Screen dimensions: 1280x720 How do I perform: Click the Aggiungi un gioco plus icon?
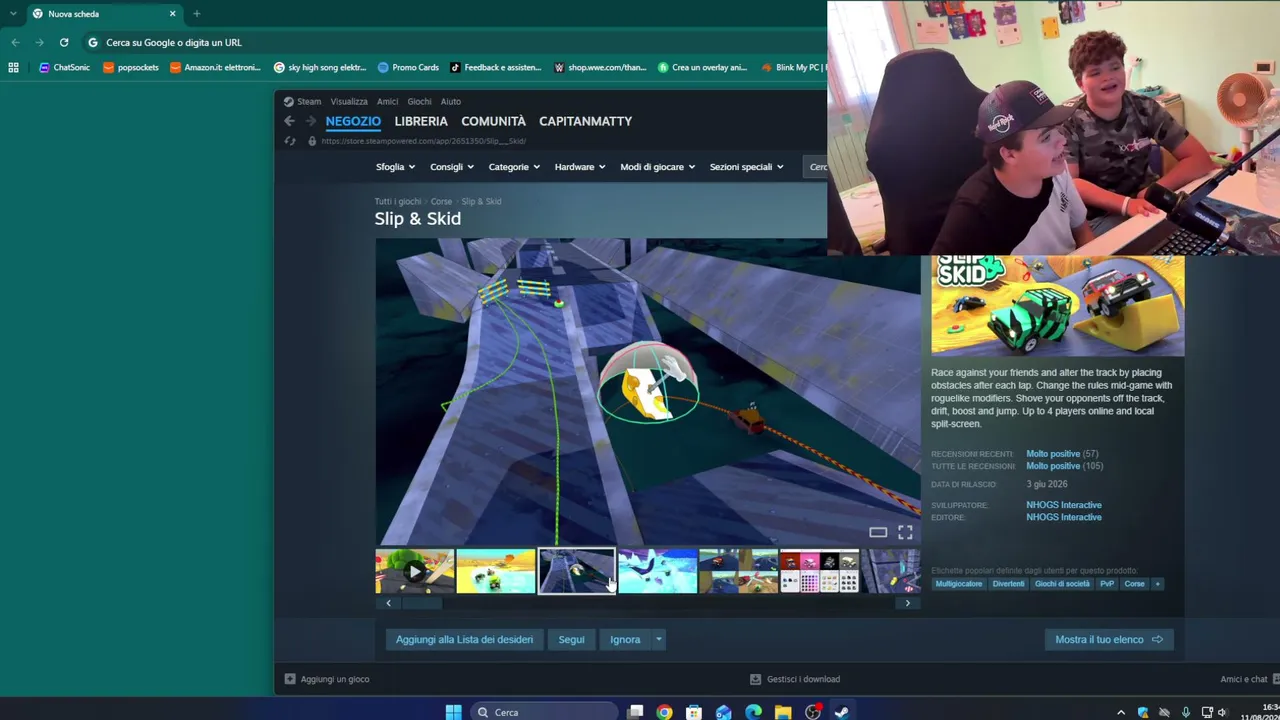[x=290, y=679]
